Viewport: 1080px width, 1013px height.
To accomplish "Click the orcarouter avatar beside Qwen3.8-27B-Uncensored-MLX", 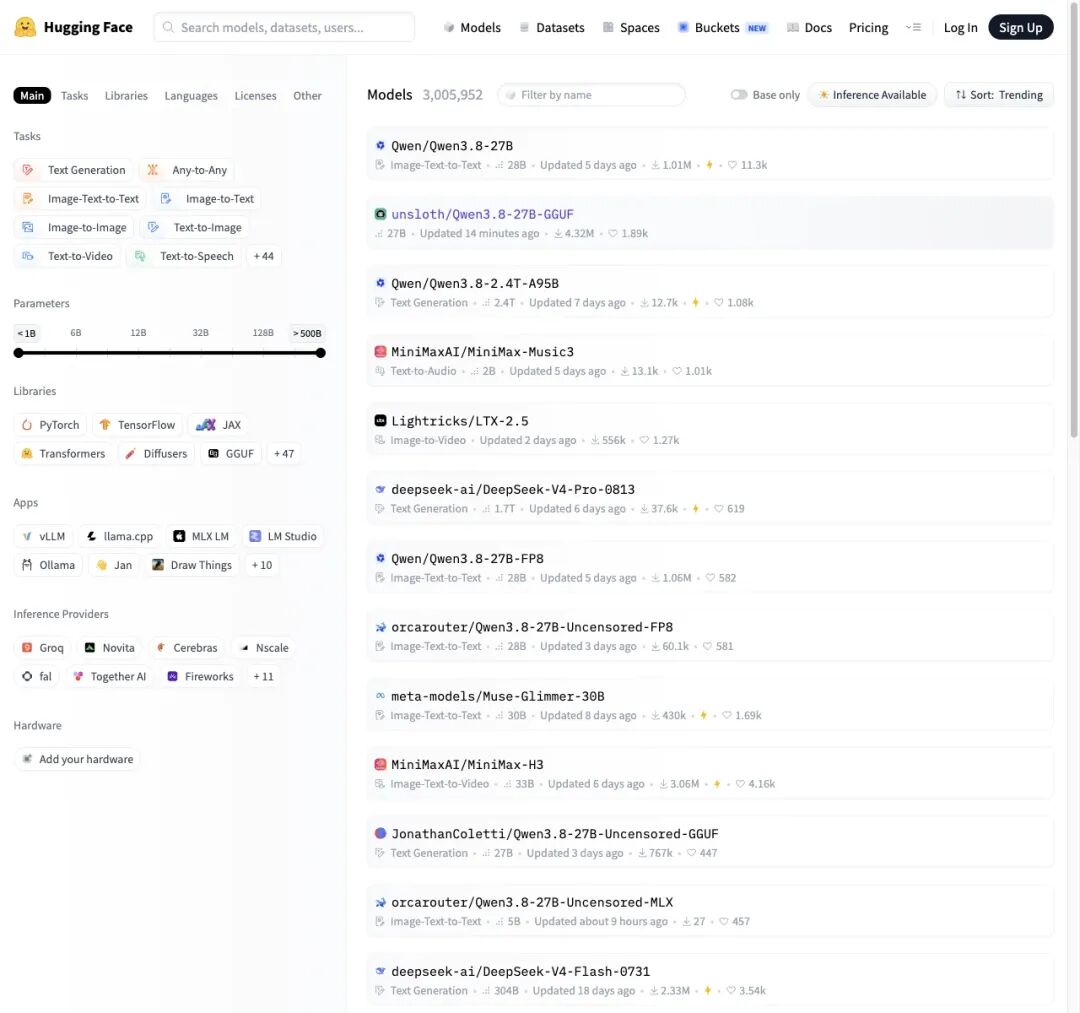I will click(380, 902).
